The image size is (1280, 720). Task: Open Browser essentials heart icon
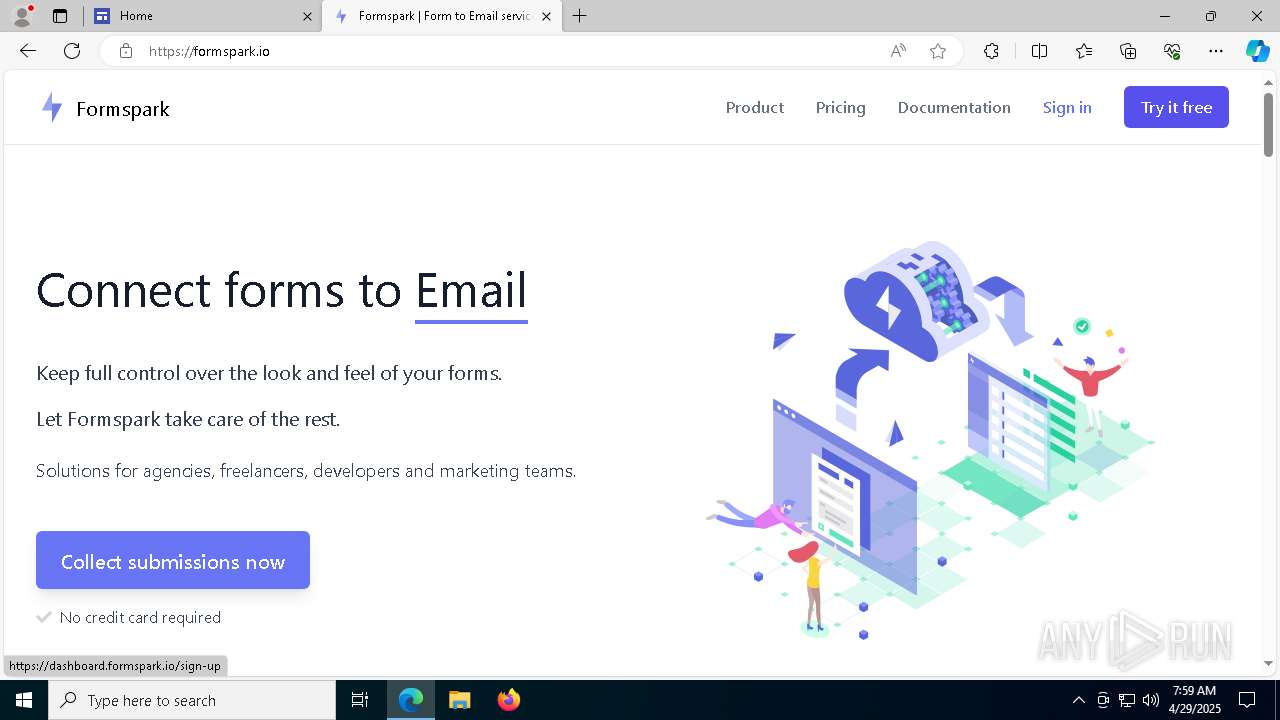pyautogui.click(x=1172, y=51)
